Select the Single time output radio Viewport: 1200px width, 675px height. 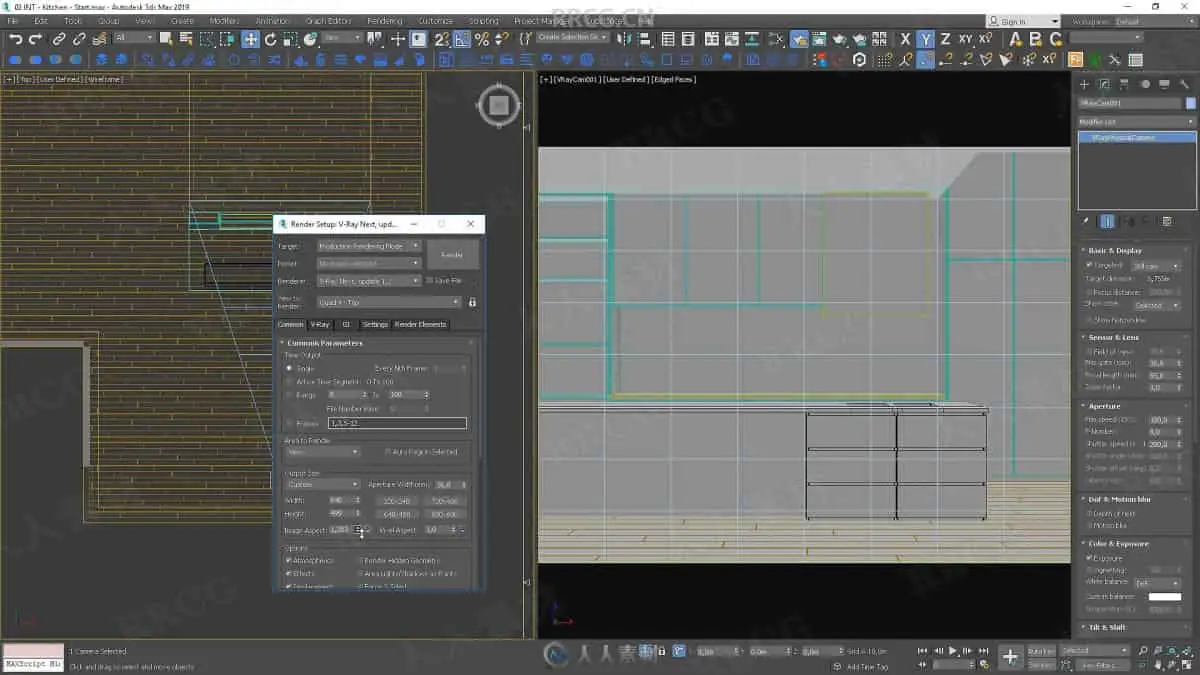point(289,368)
